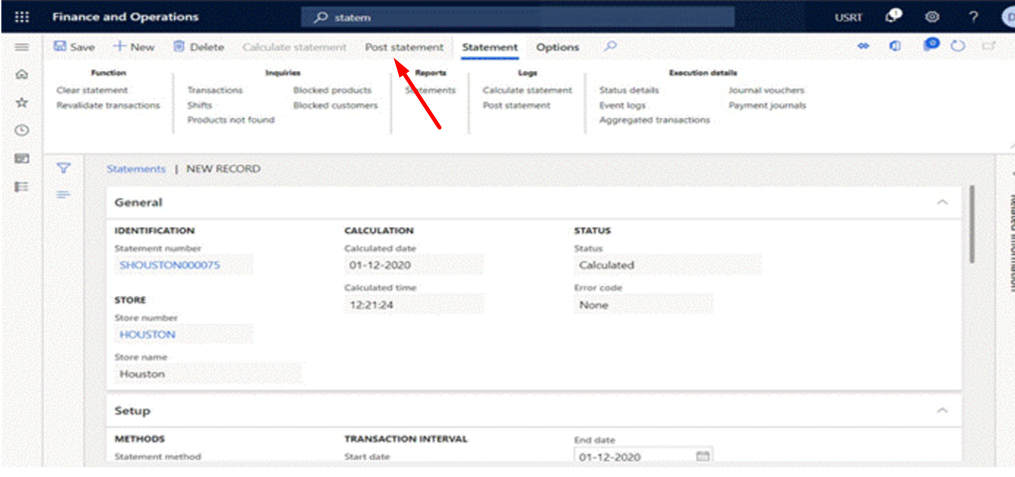1015x477 pixels.
Task: Go back to Statements breadcrumb link
Action: [136, 169]
